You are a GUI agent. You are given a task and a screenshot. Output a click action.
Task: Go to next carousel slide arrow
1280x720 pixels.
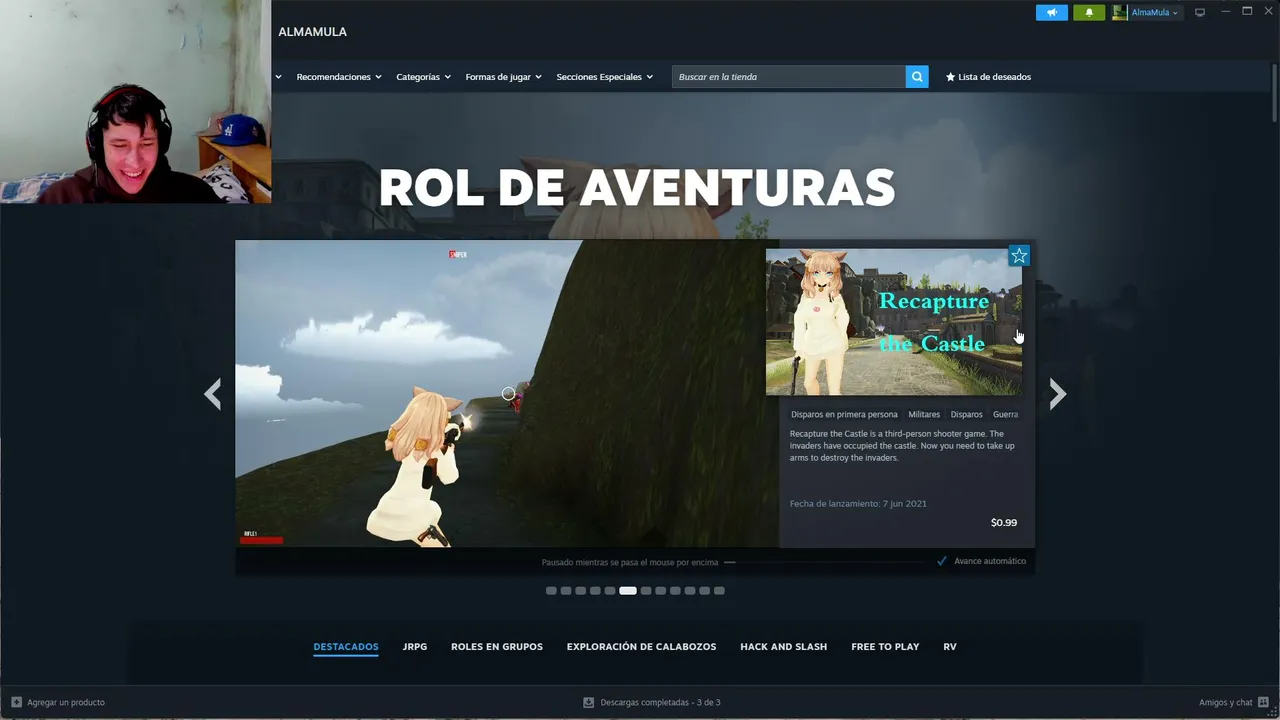pos(1058,394)
